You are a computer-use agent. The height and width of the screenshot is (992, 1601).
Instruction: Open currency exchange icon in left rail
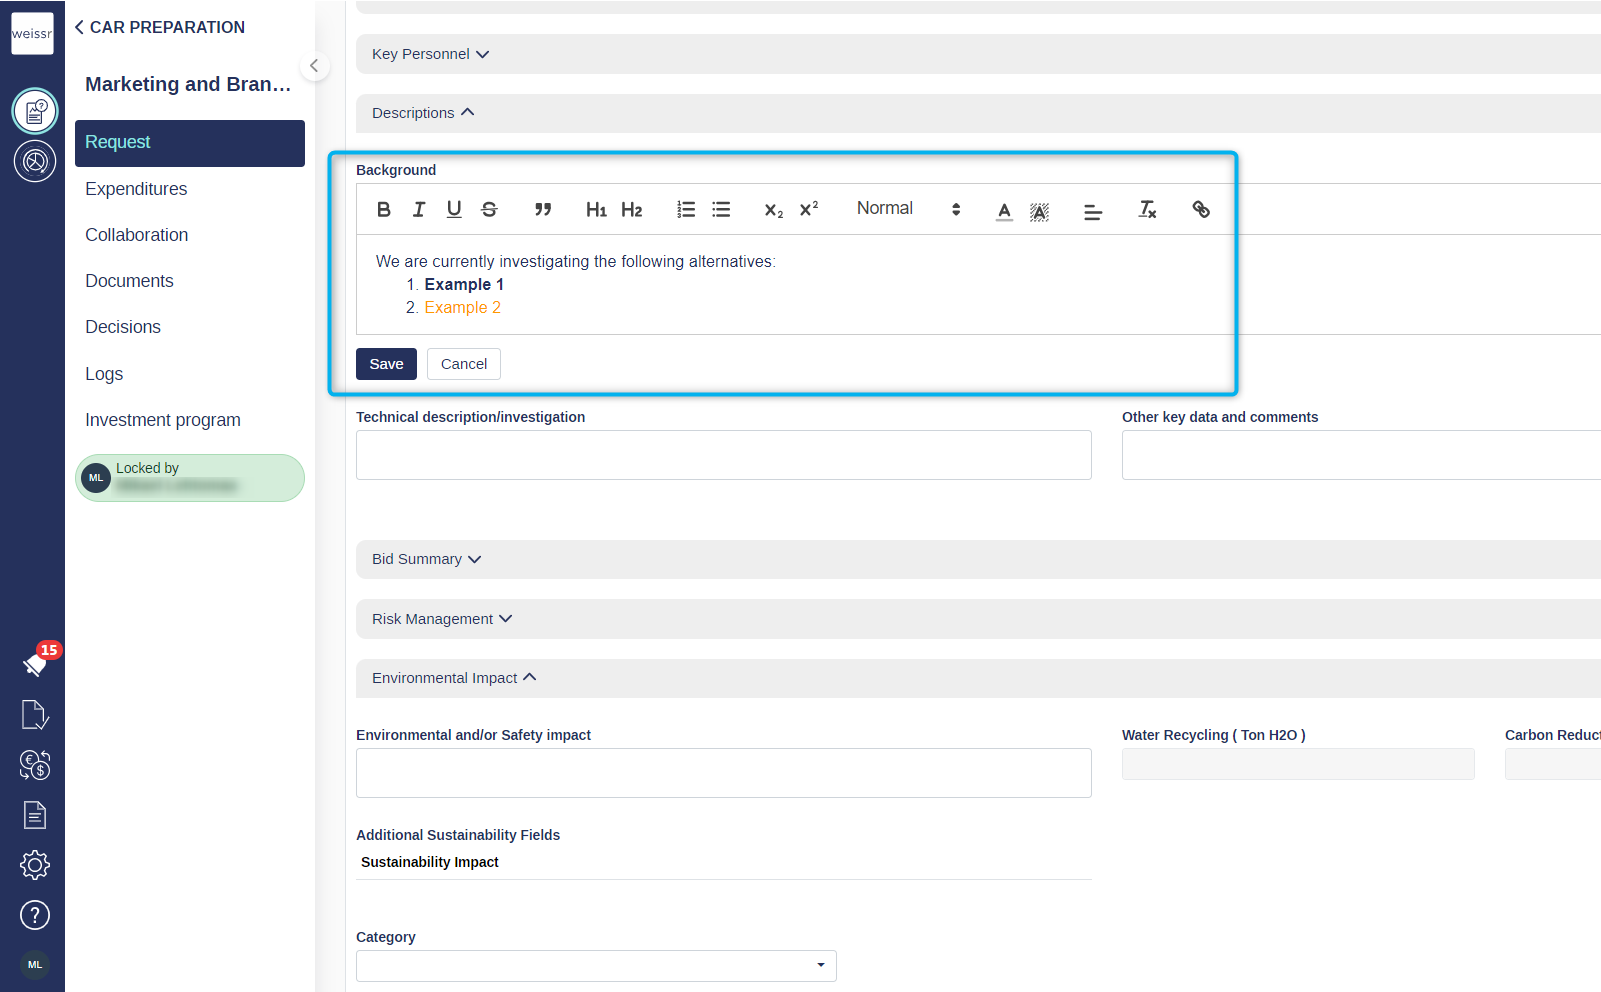[35, 765]
